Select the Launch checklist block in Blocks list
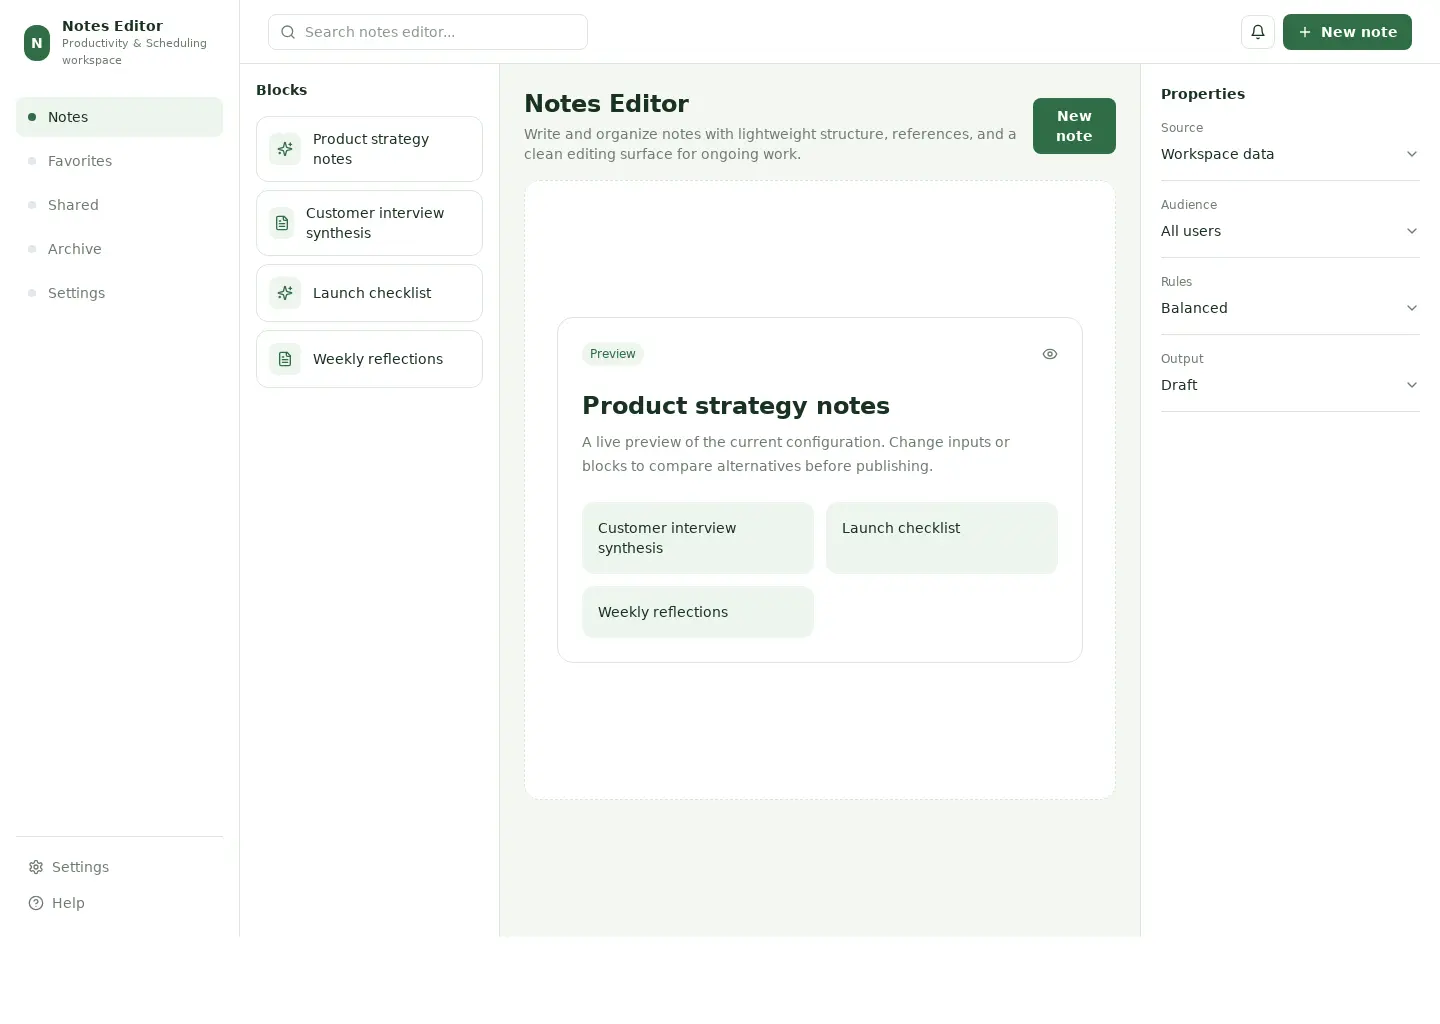The width and height of the screenshot is (1440, 1024). 369,293
